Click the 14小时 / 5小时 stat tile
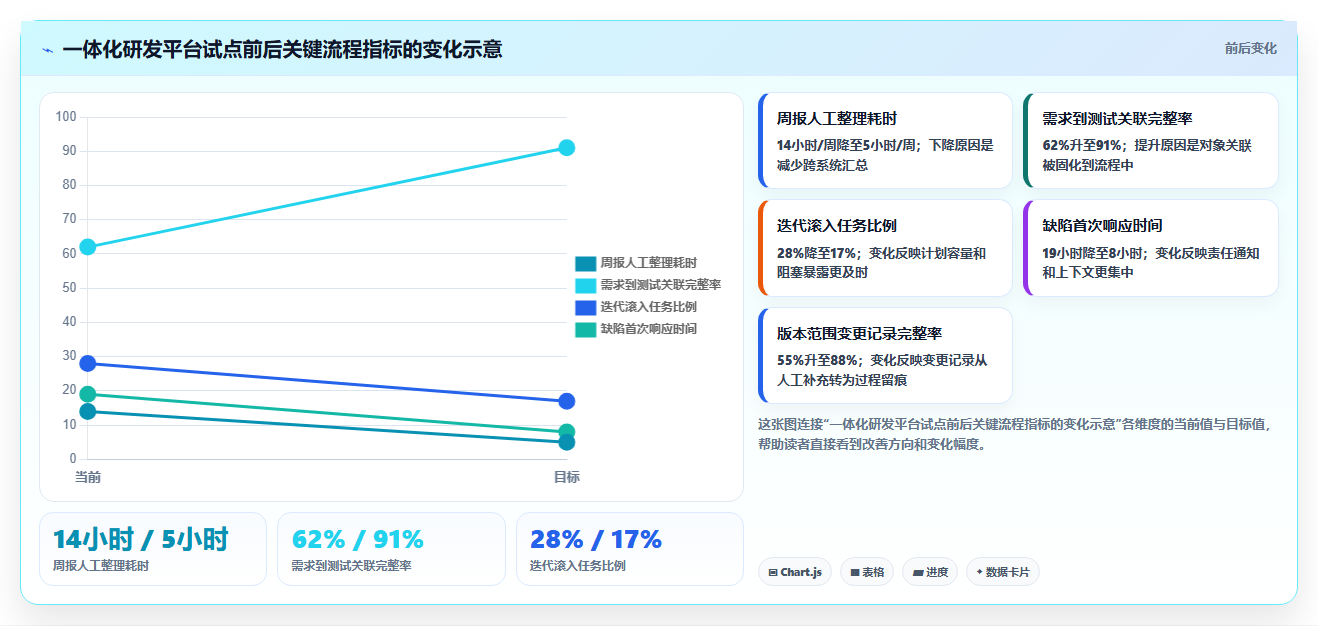 tap(153, 549)
